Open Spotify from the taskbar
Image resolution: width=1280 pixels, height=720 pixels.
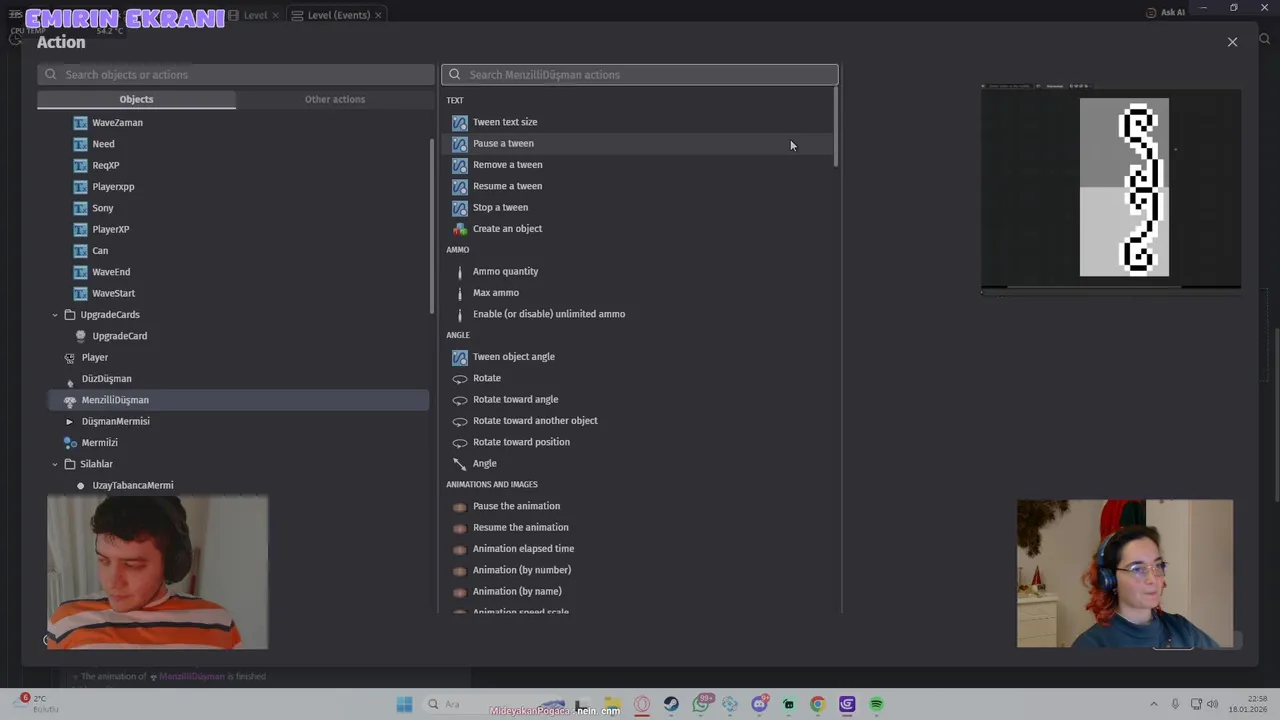coord(876,704)
